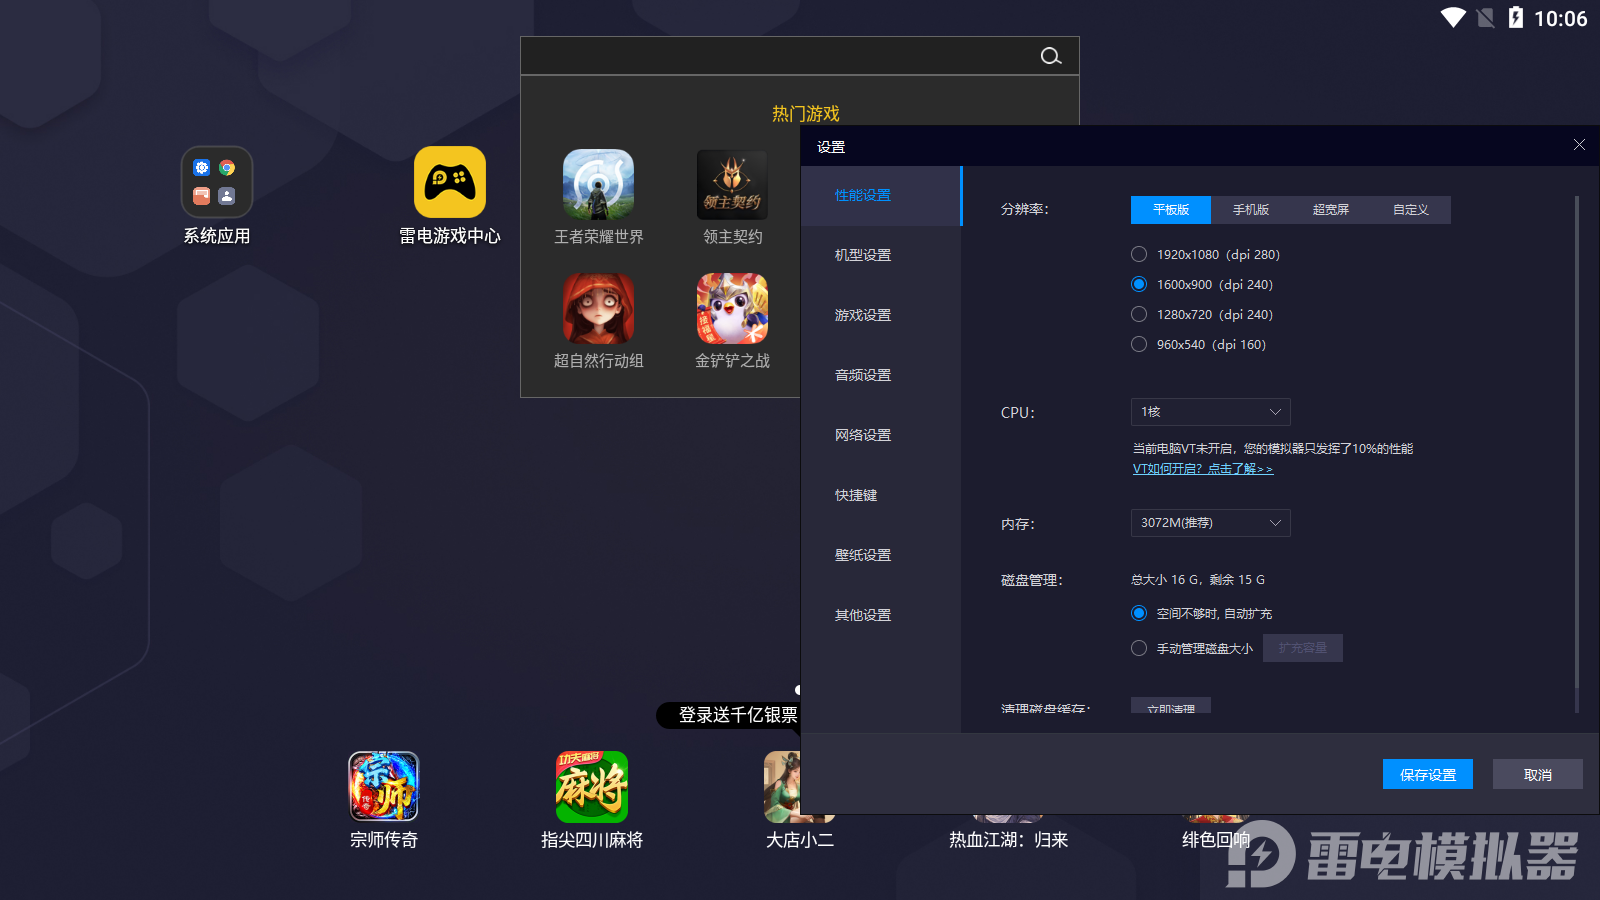Switch to 性能设置 section
Viewport: 1600px width, 900px height.
[881, 196]
